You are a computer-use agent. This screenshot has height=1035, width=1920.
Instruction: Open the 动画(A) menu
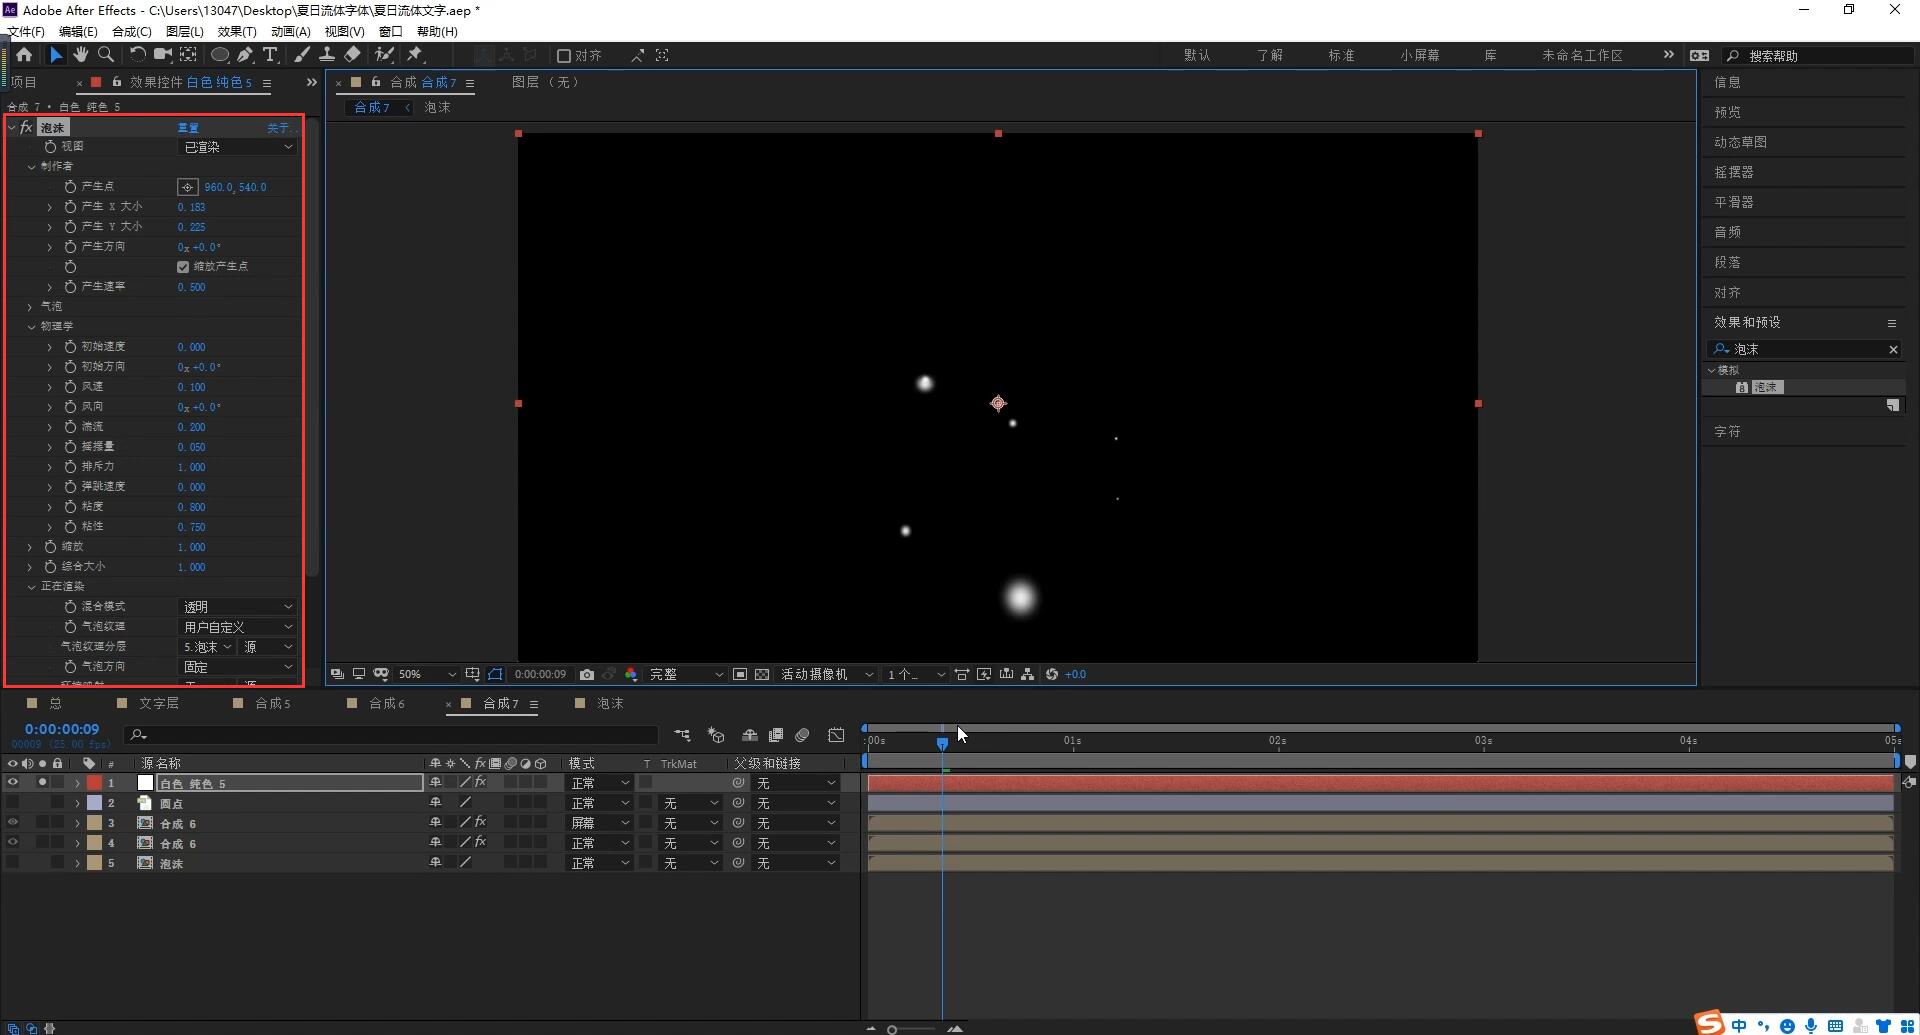tap(290, 31)
